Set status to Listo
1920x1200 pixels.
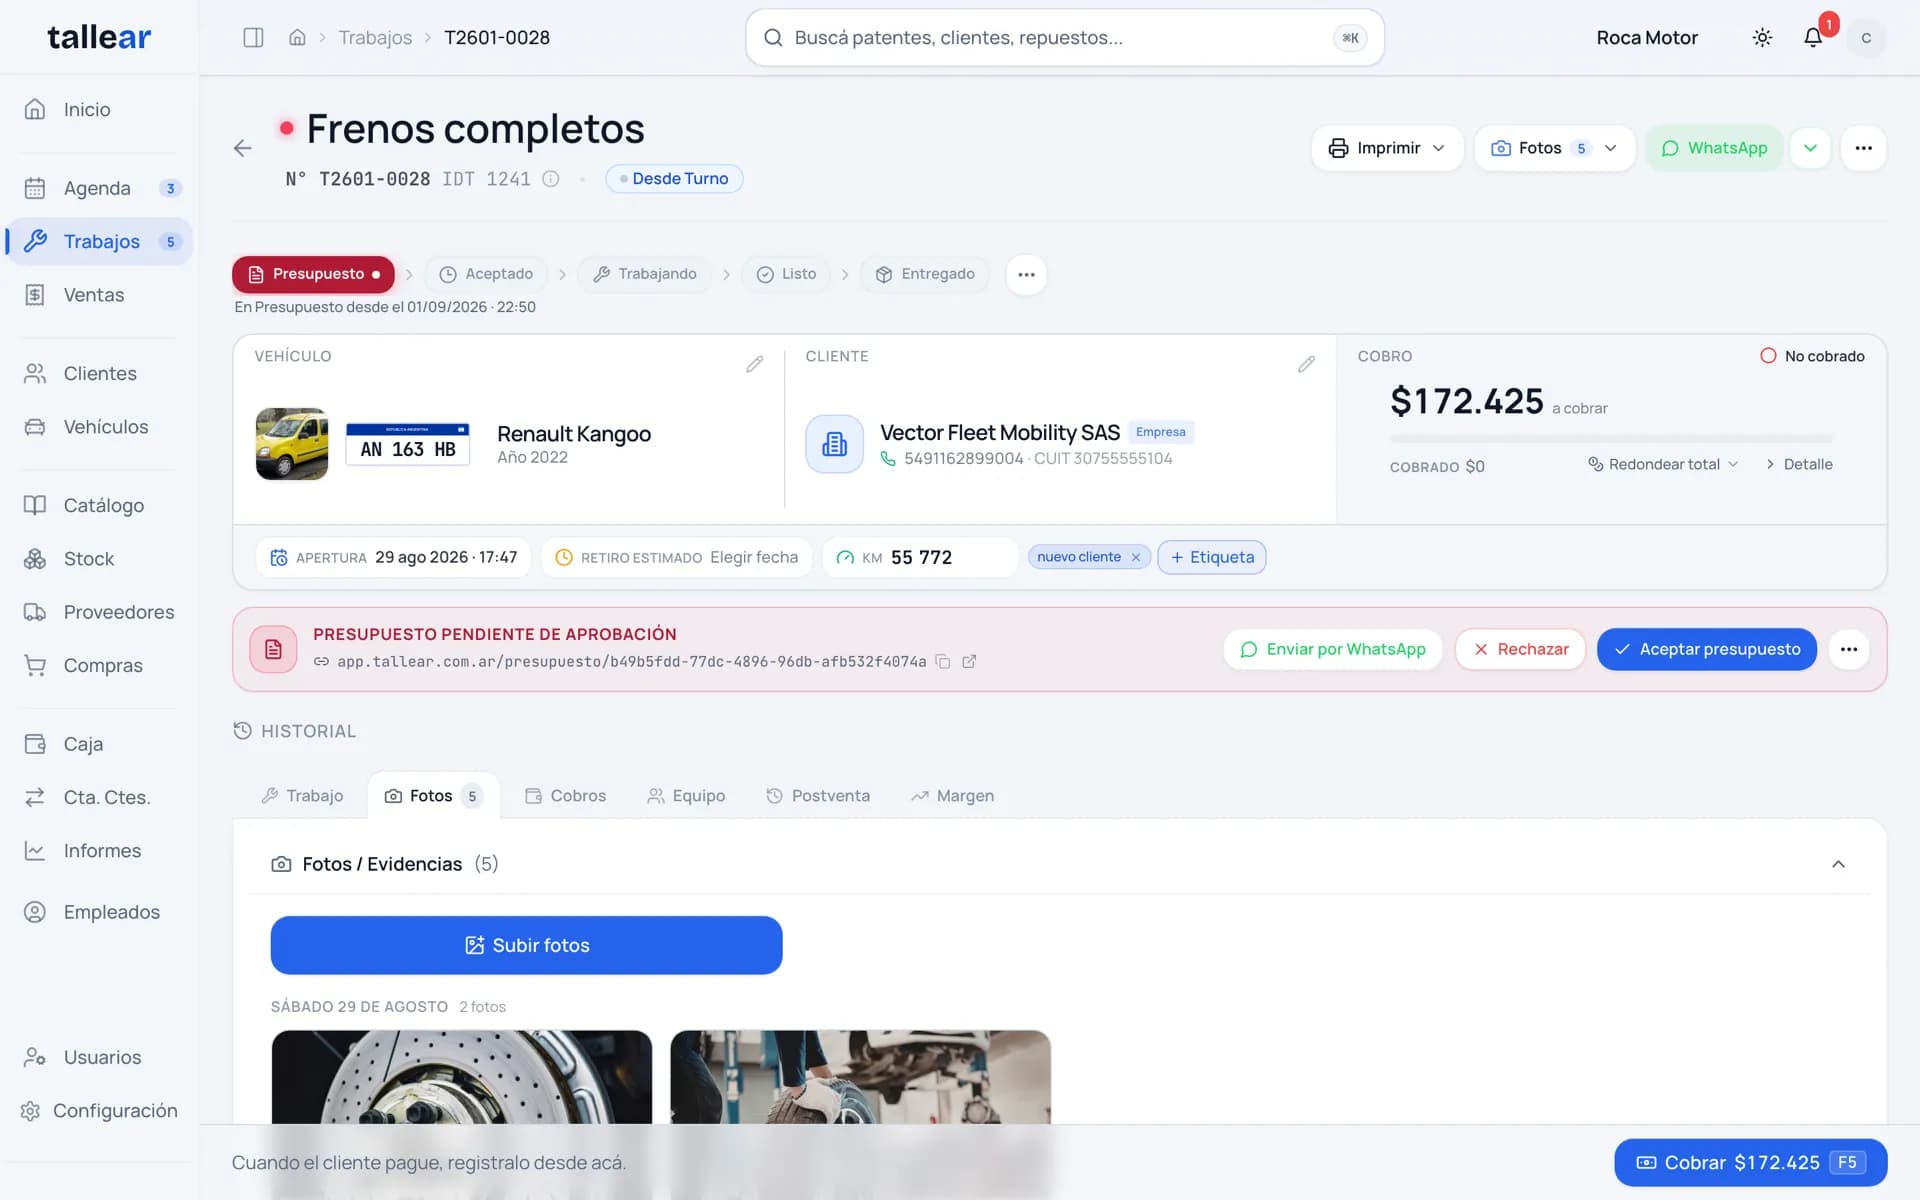pos(786,274)
